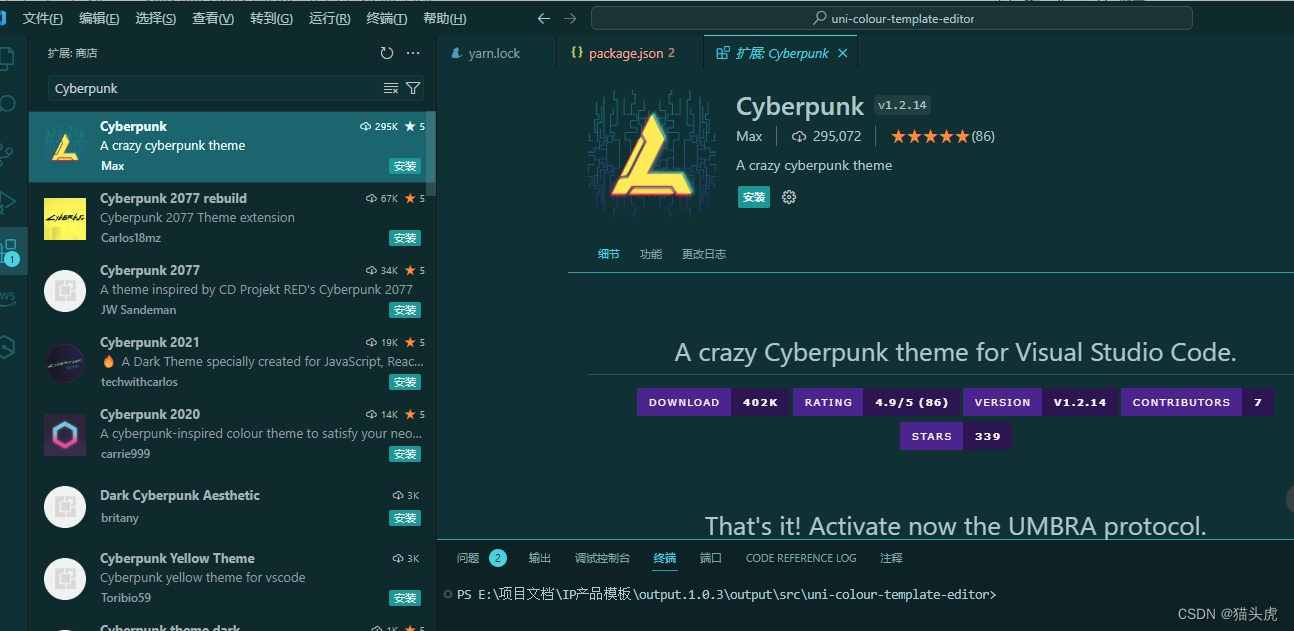Close the Cyberpunk extension tab
The height and width of the screenshot is (631, 1294).
(843, 53)
